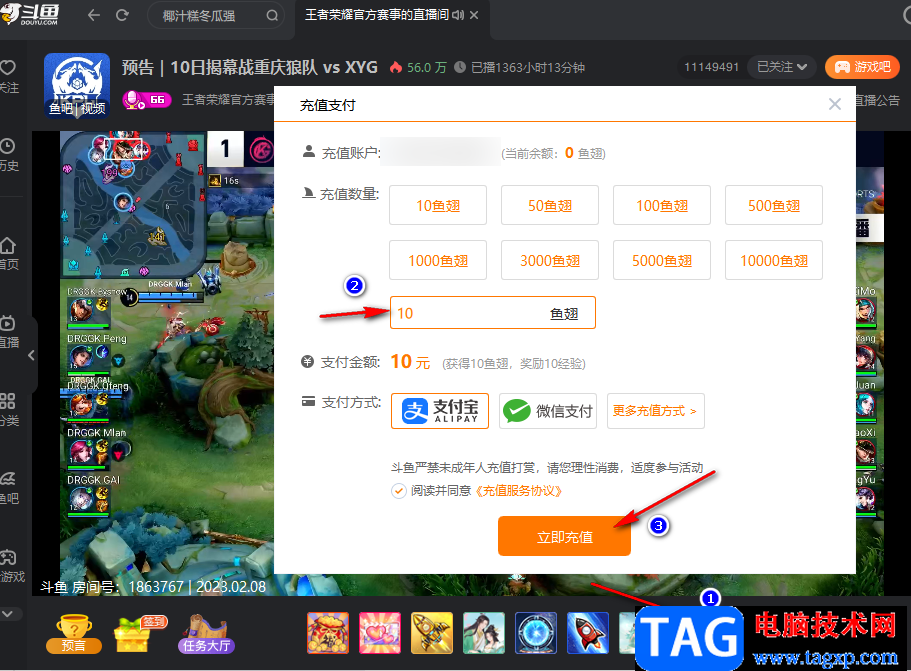Toggle the 阅读并同意 agreement checkbox
This screenshot has height=671, width=911.
(399, 491)
